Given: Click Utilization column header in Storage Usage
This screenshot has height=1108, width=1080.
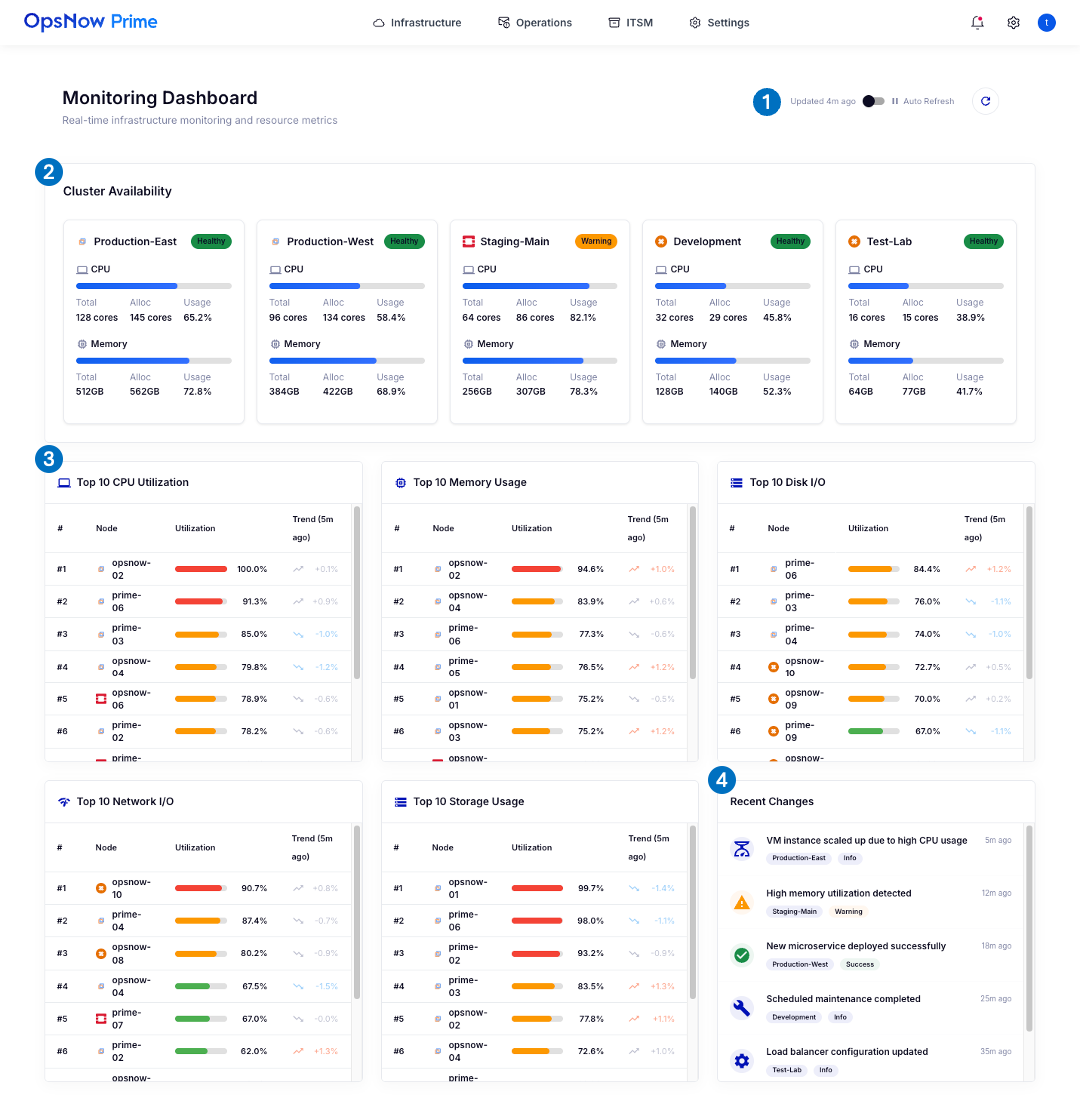Looking at the screenshot, I should (x=532, y=847).
